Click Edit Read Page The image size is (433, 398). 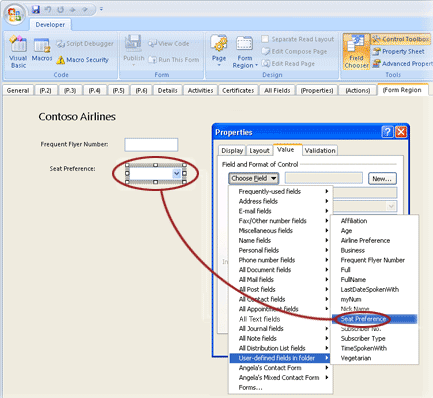point(288,64)
